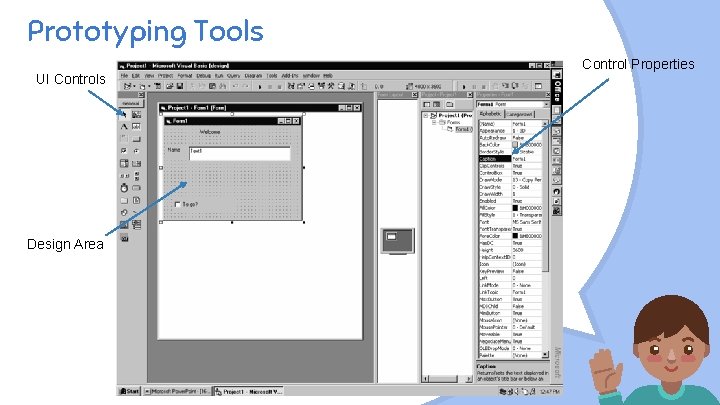Click the View Code icon in Project Explorer
This screenshot has width=720, height=405.
tap(427, 105)
